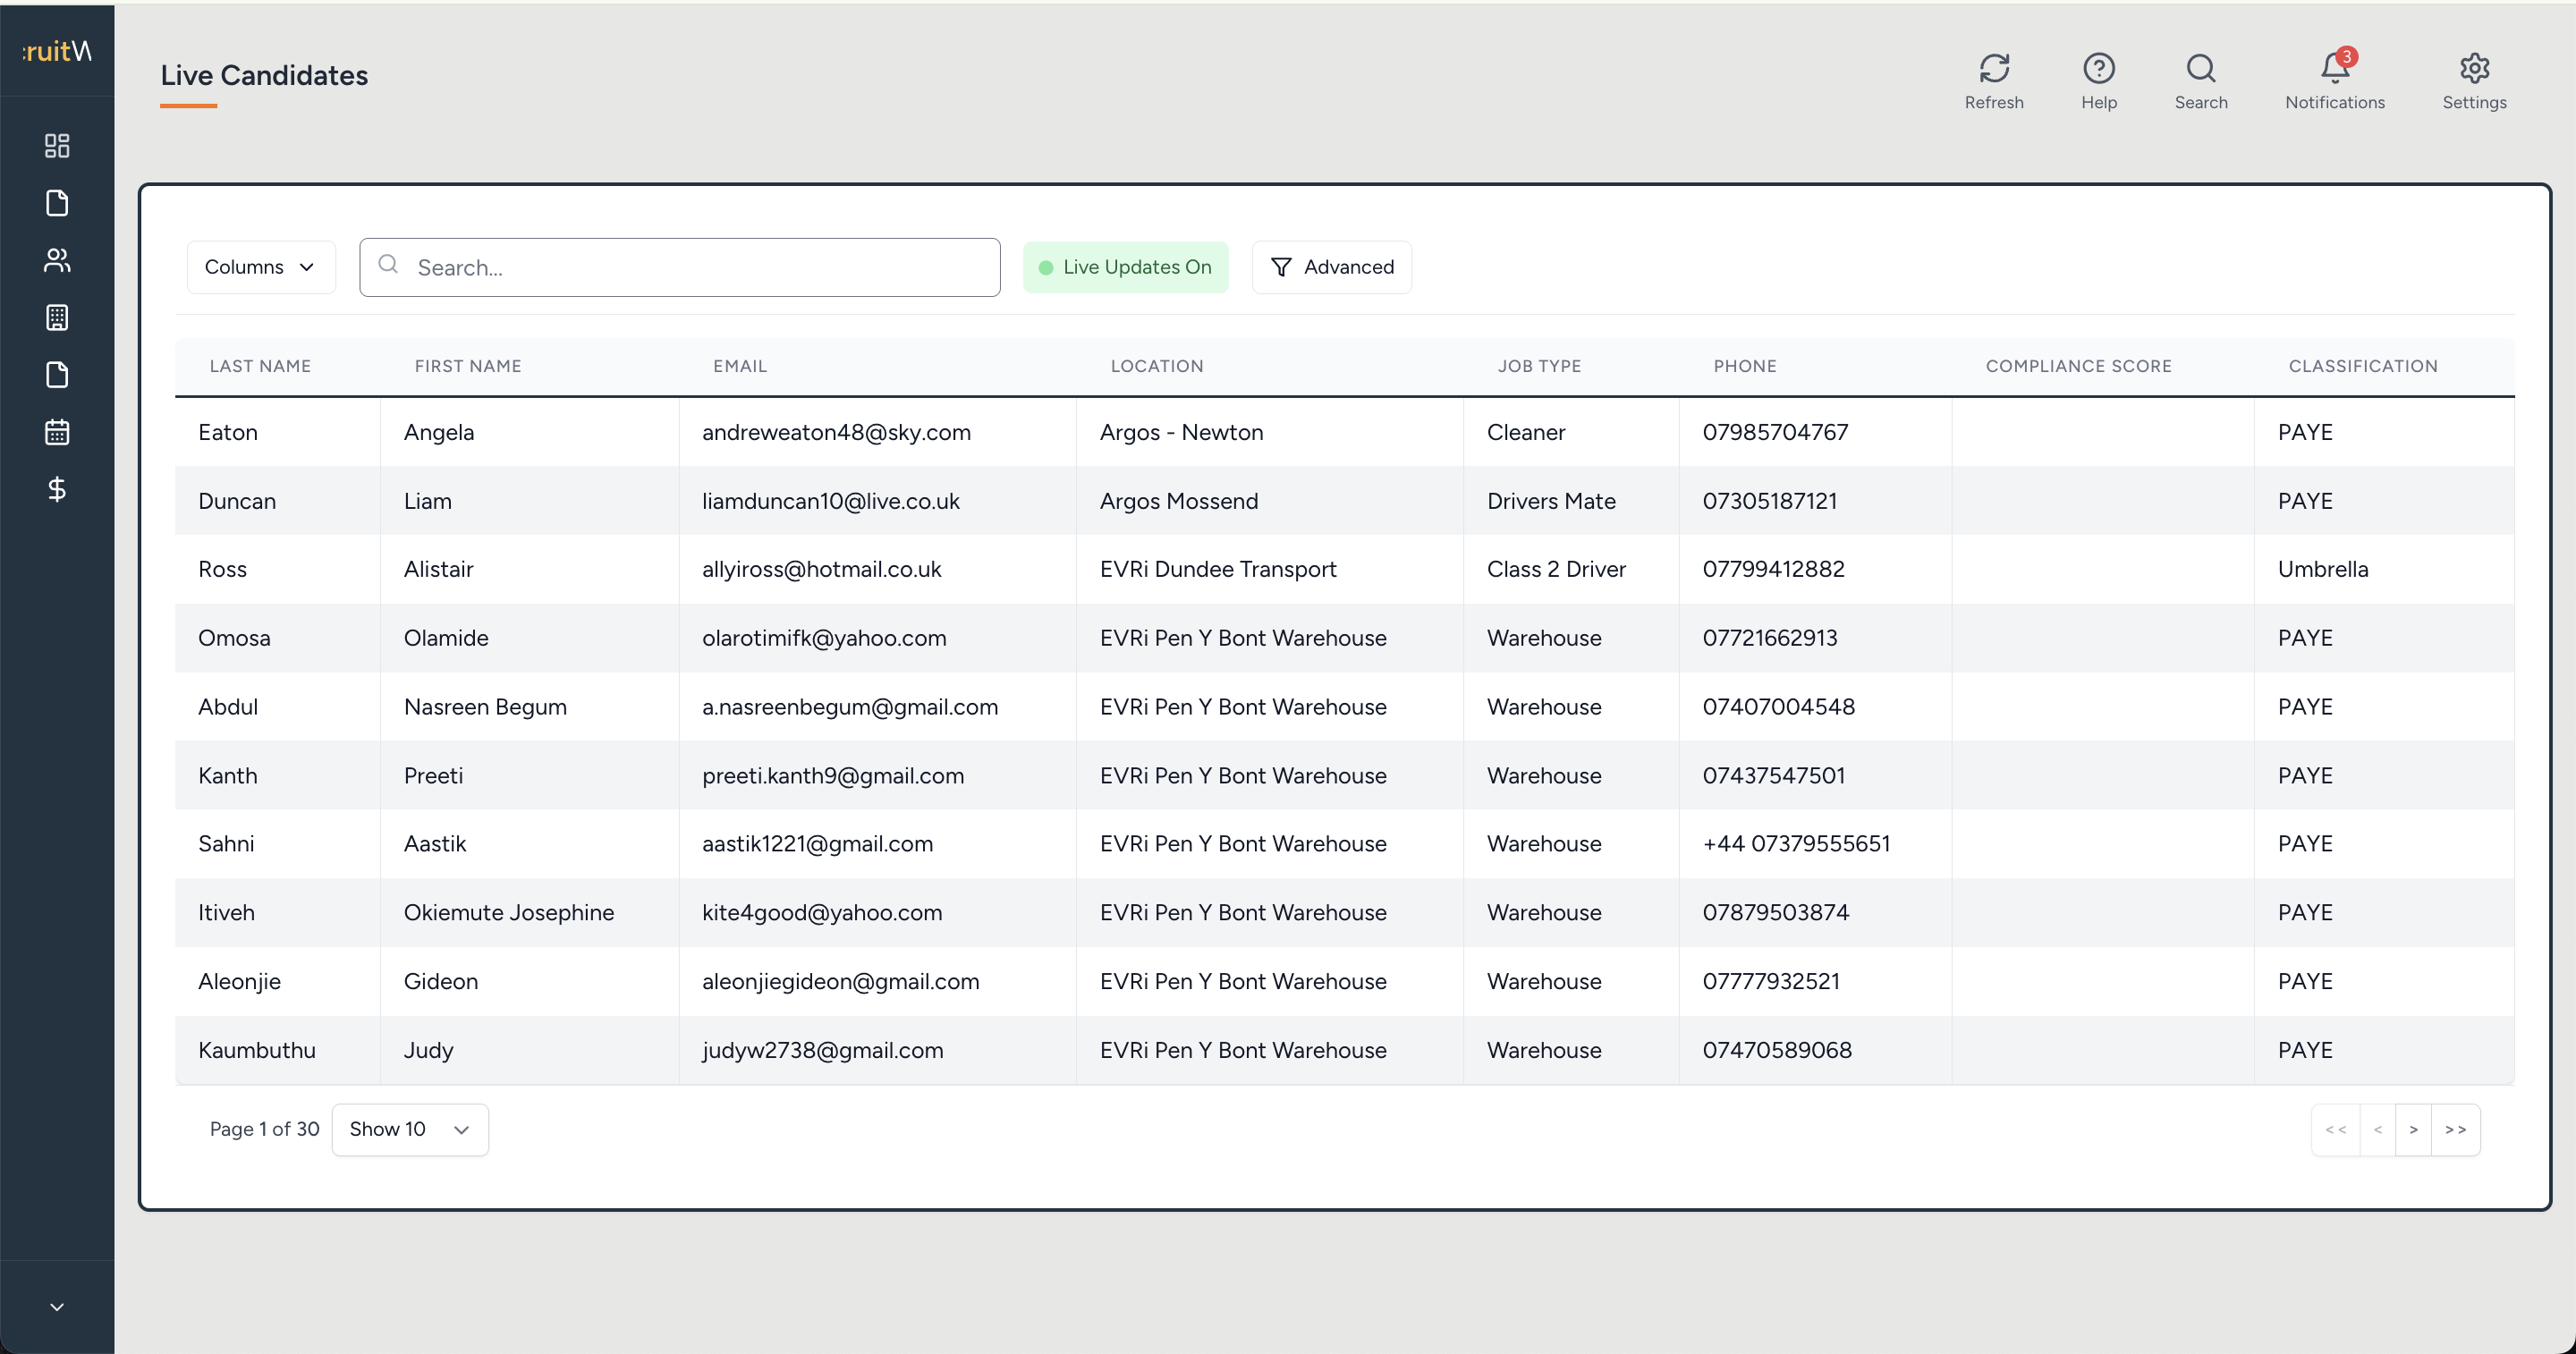Click location Argos Mossend
The height and width of the screenshot is (1354, 2576).
(1179, 501)
